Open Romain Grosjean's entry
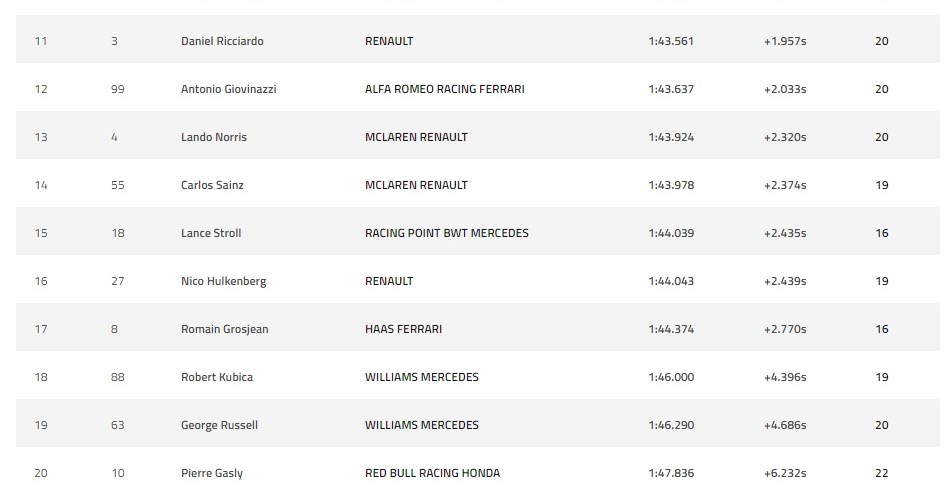Viewport: 949px width, 488px height. (224, 329)
